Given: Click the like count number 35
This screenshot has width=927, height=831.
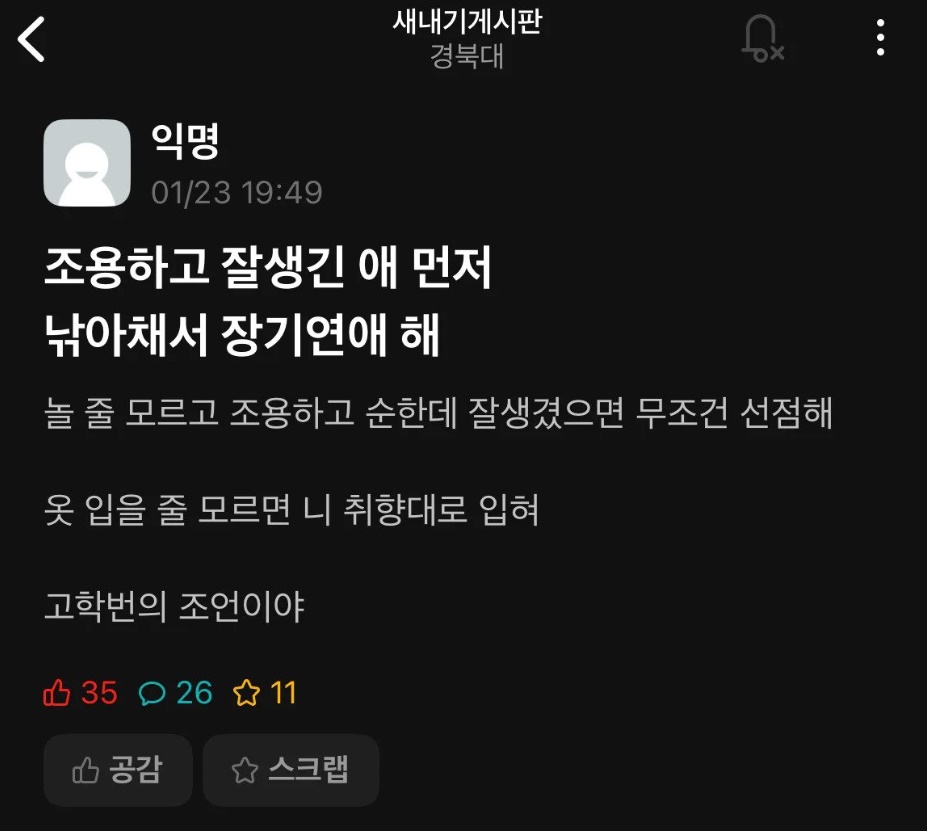Looking at the screenshot, I should coord(99,693).
